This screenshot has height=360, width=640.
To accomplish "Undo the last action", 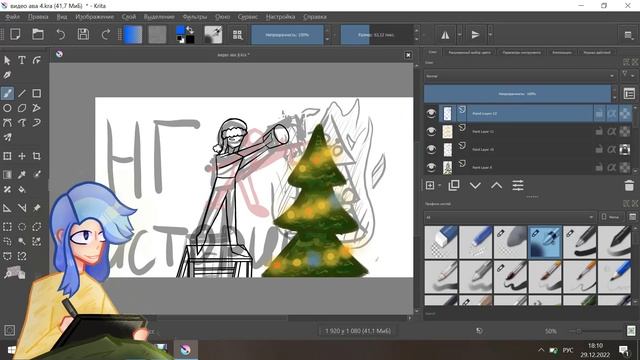I will [61, 34].
